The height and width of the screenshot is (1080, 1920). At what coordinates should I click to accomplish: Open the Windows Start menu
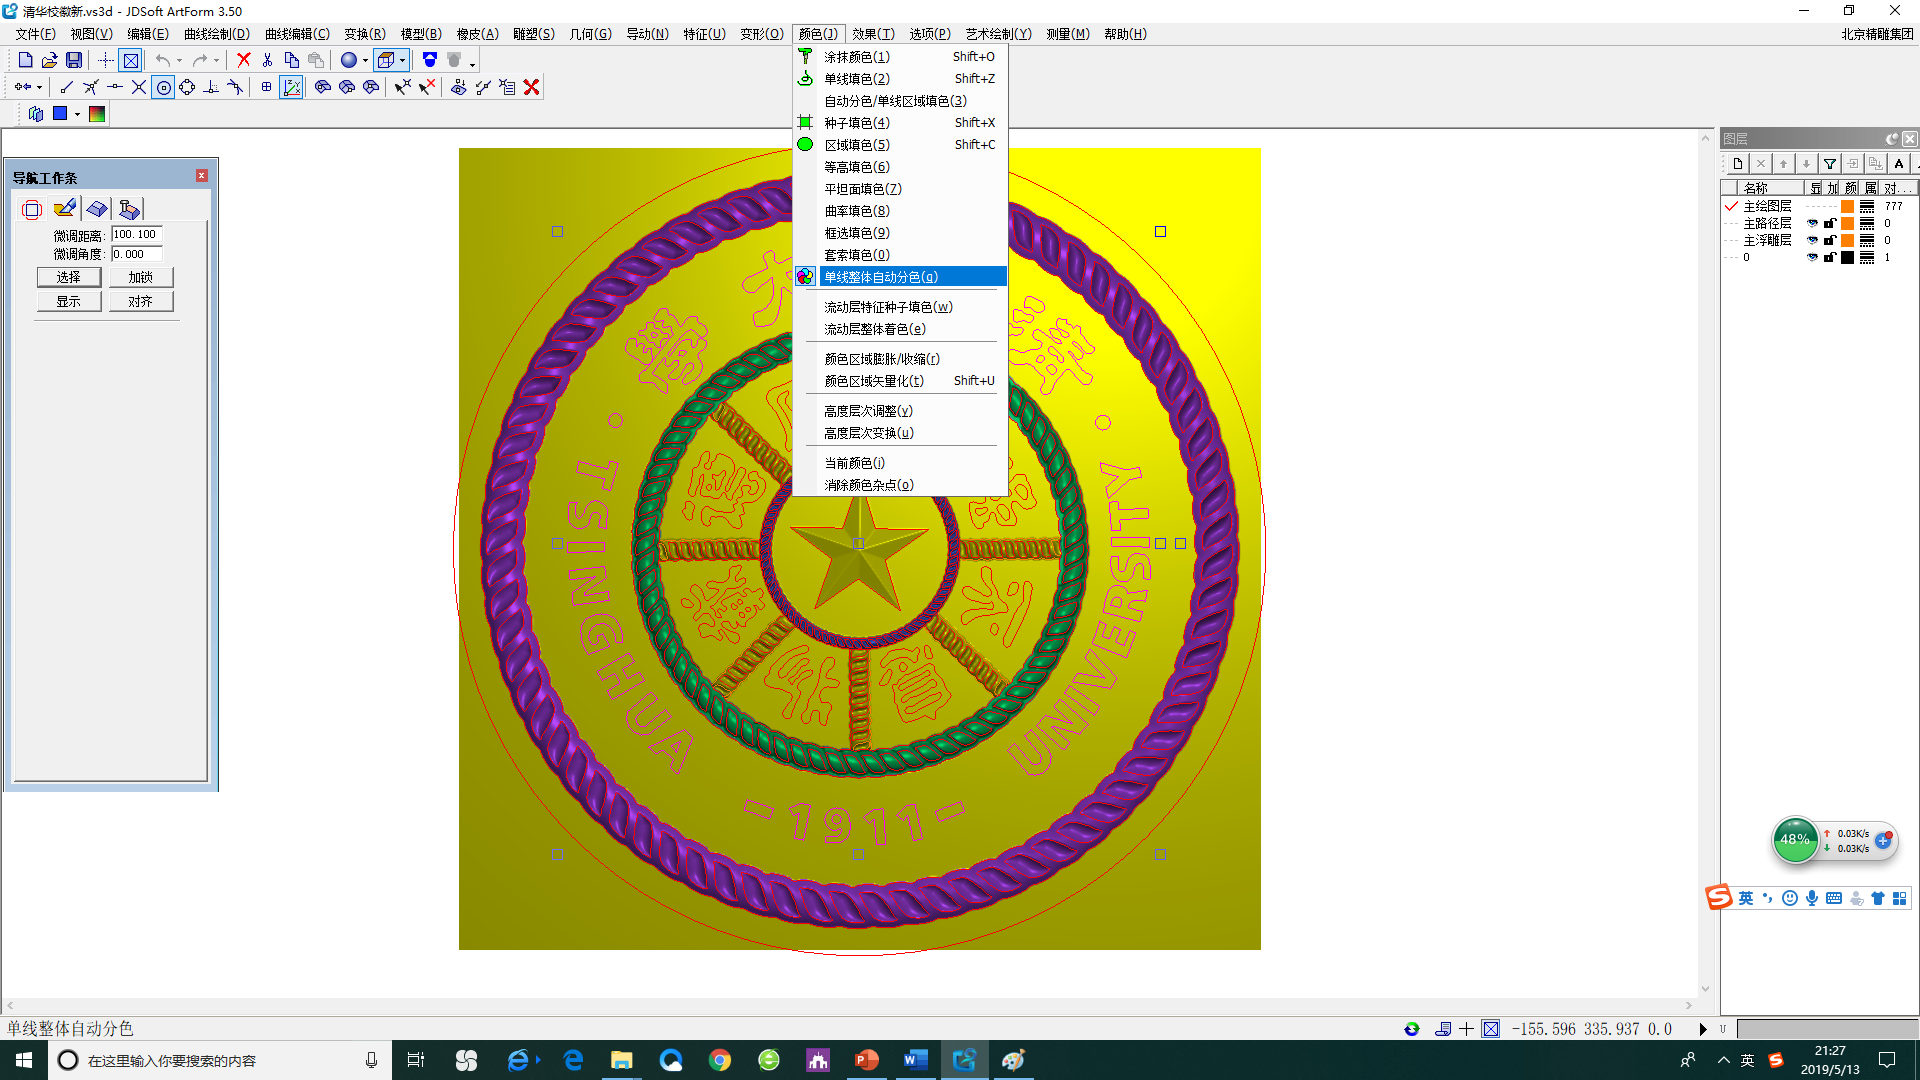[24, 1060]
